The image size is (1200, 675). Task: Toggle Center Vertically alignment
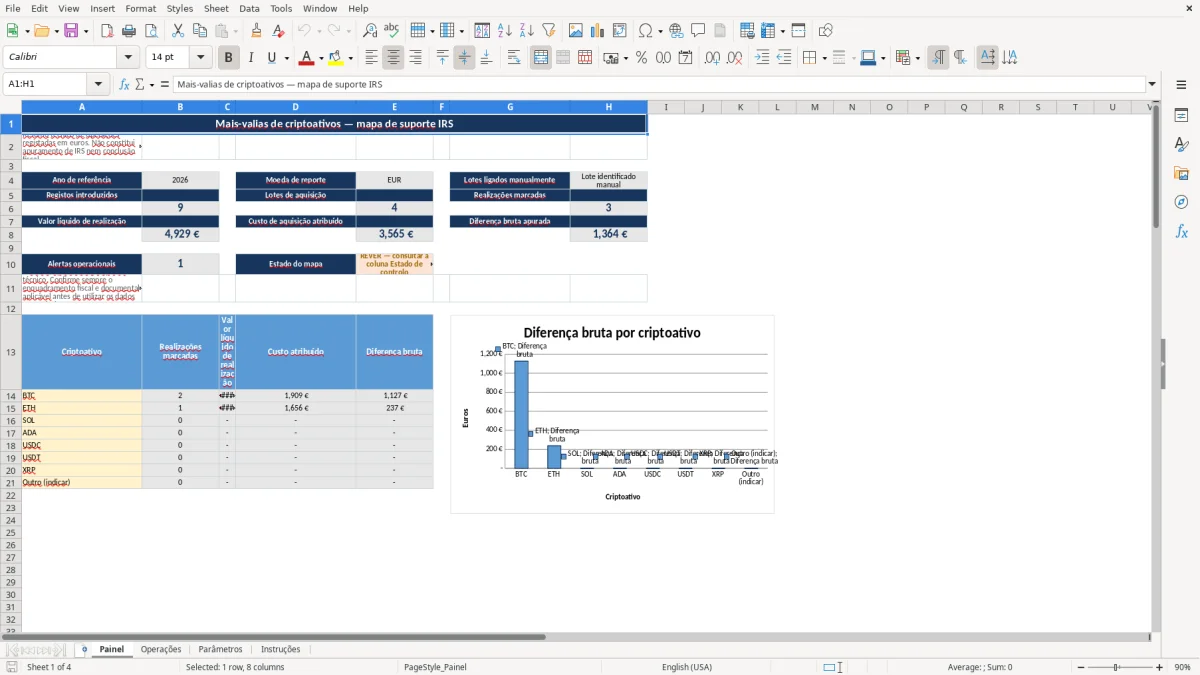tap(464, 58)
